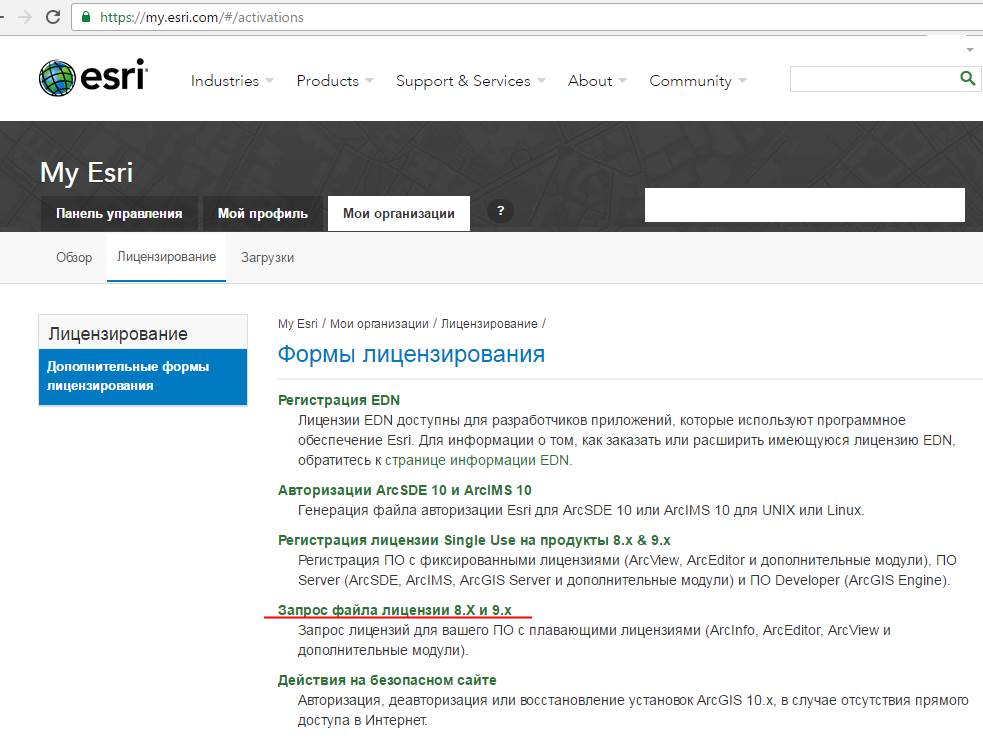
Task: Expand the Products dropdown menu
Action: pos(335,81)
